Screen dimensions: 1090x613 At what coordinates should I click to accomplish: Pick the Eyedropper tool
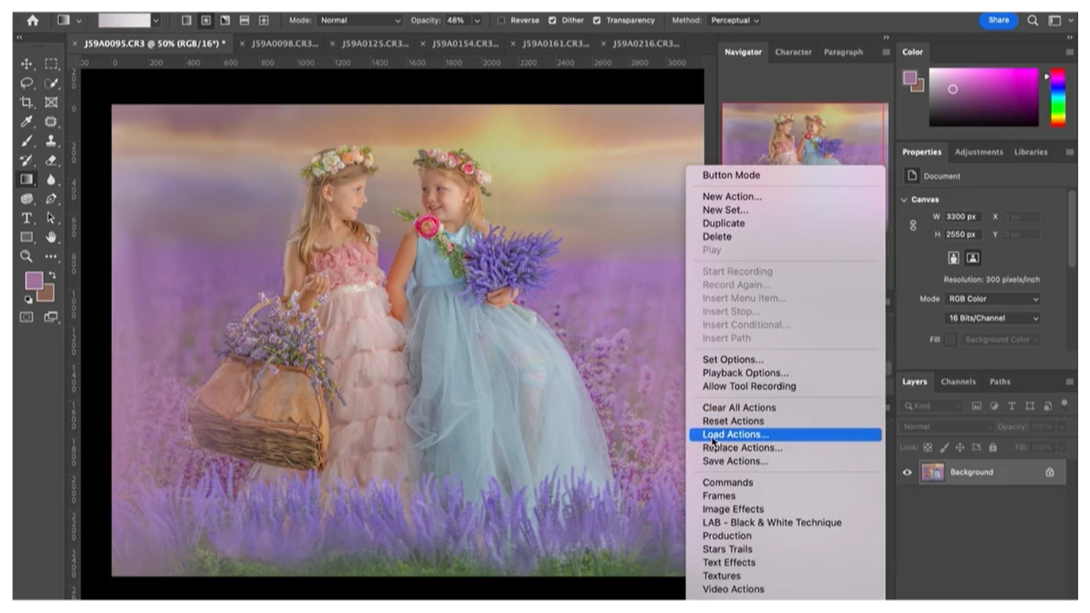27,122
